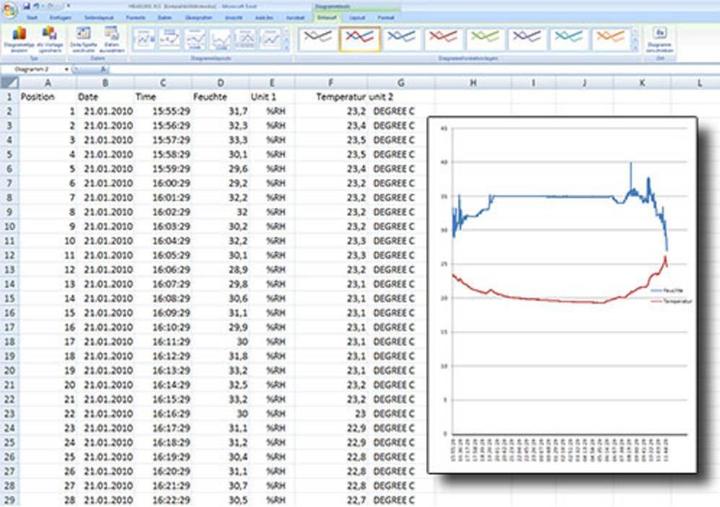Open Daten auswählen dialog
This screenshot has width=720, height=507.
tap(111, 37)
